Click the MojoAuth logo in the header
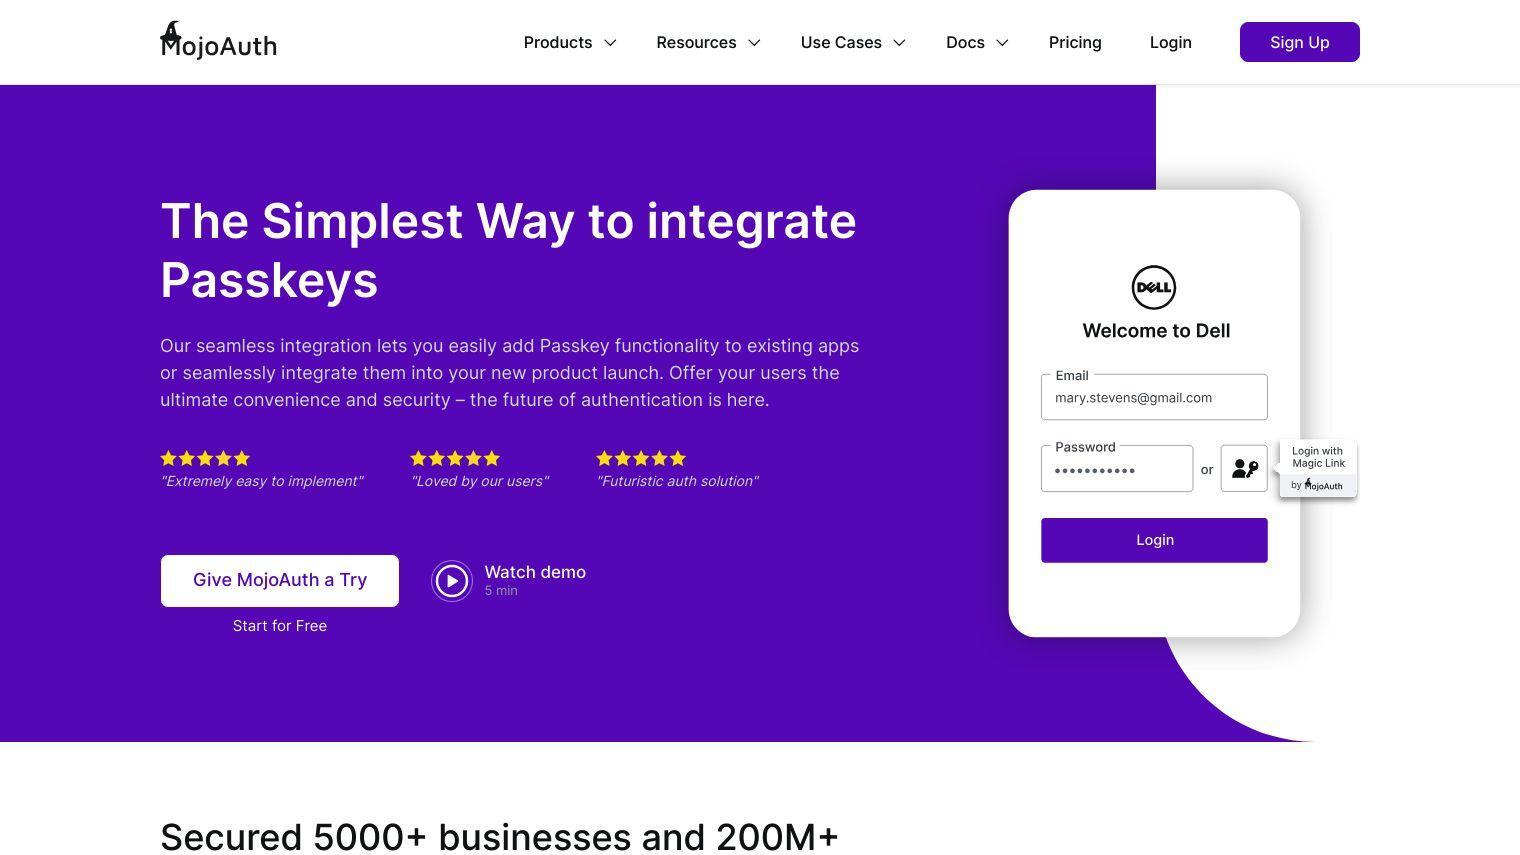Image resolution: width=1520 pixels, height=855 pixels. point(218,41)
